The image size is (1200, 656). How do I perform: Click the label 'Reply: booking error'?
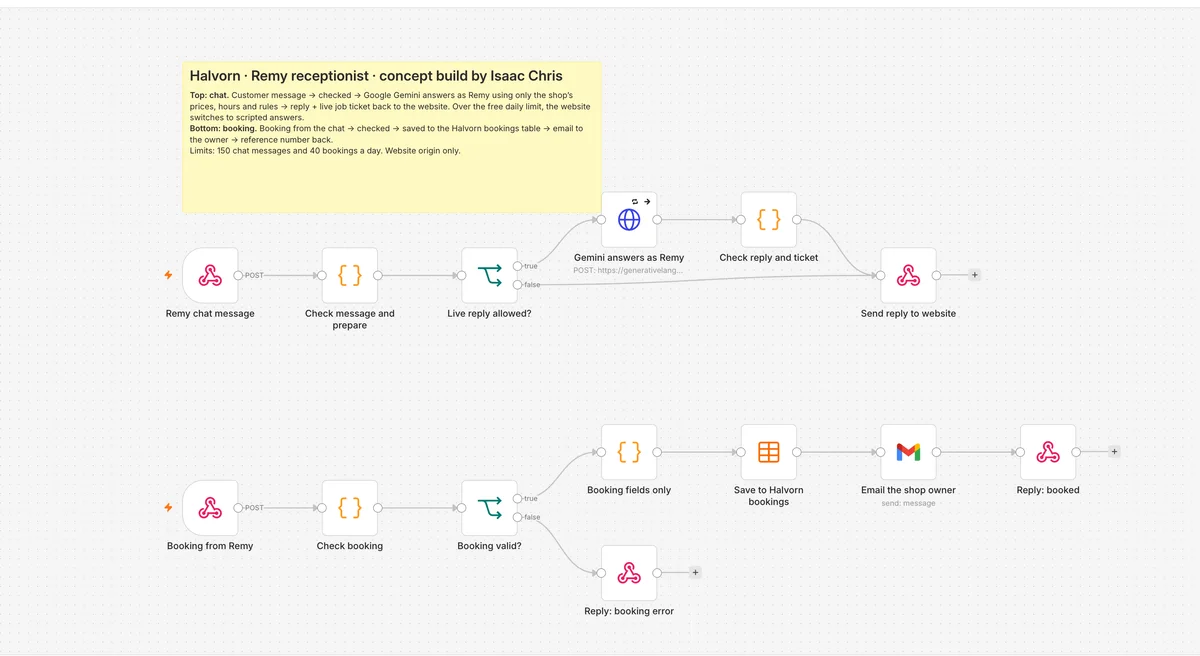coord(629,611)
